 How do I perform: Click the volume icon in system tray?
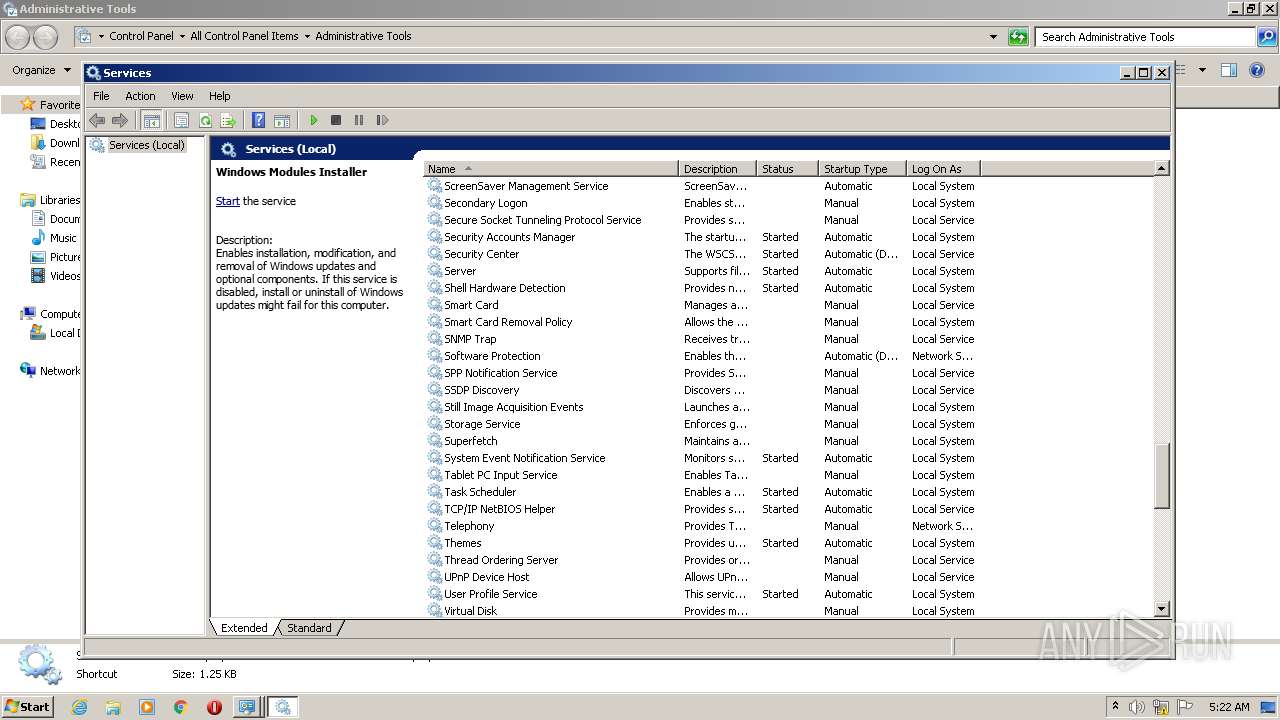pos(1137,707)
